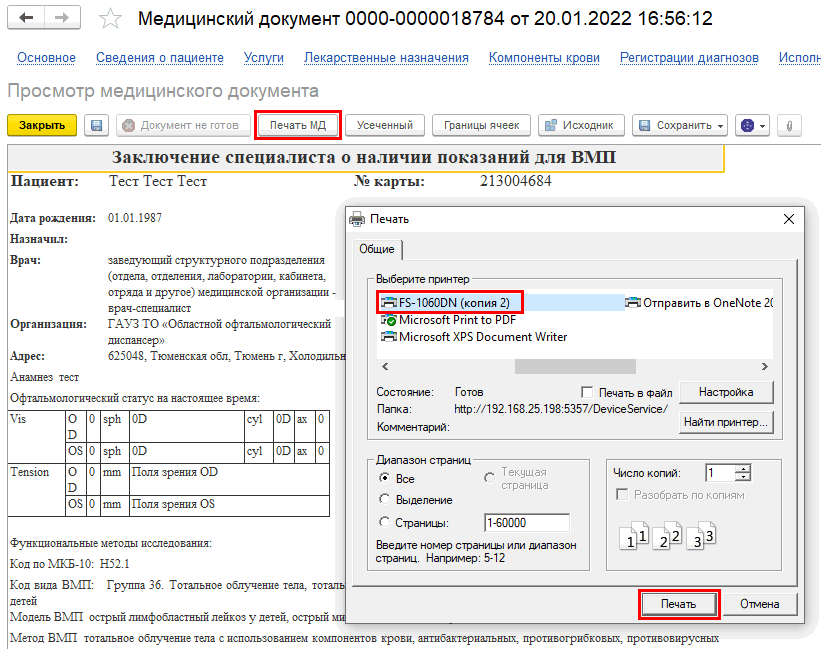Viewport: 821px width, 649px height.
Task: Increase the number of copies with up arrow
Action: tap(742, 469)
